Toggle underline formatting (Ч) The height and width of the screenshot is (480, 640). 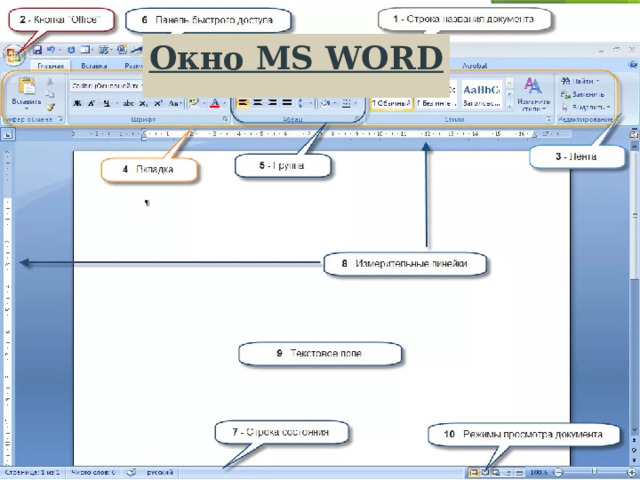(106, 103)
